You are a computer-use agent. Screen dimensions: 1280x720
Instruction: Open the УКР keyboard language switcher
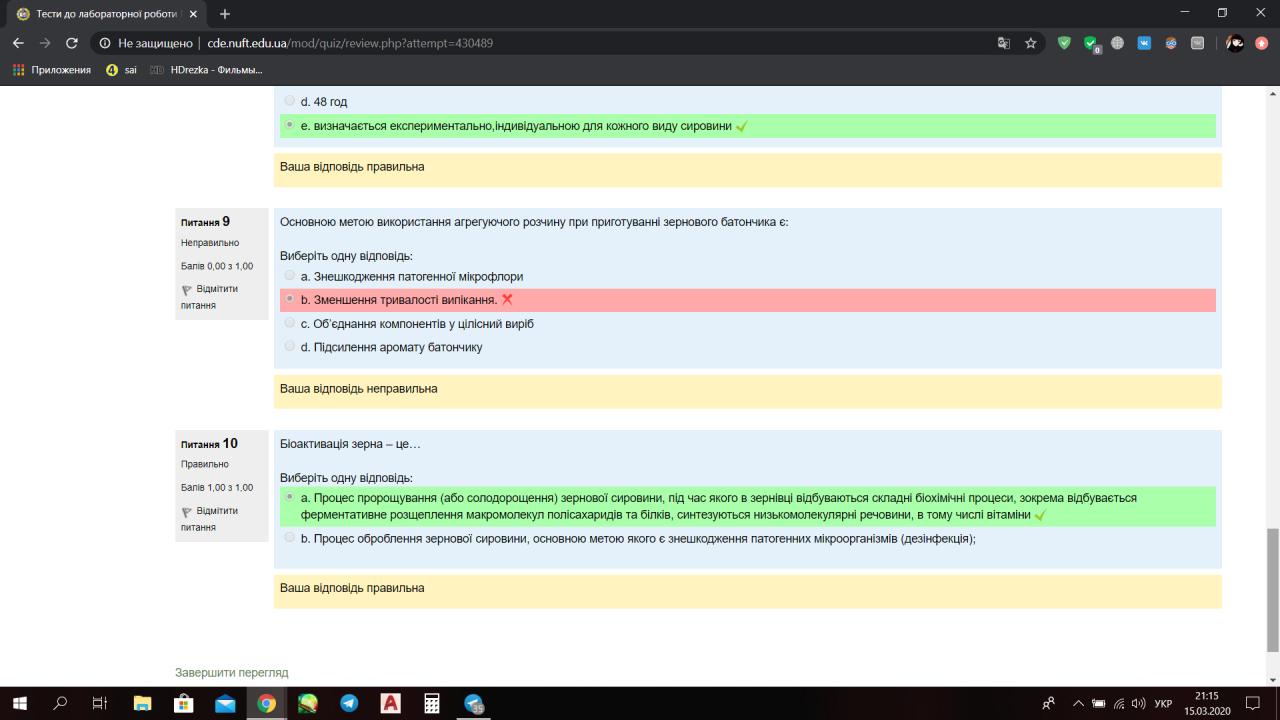click(x=1163, y=703)
